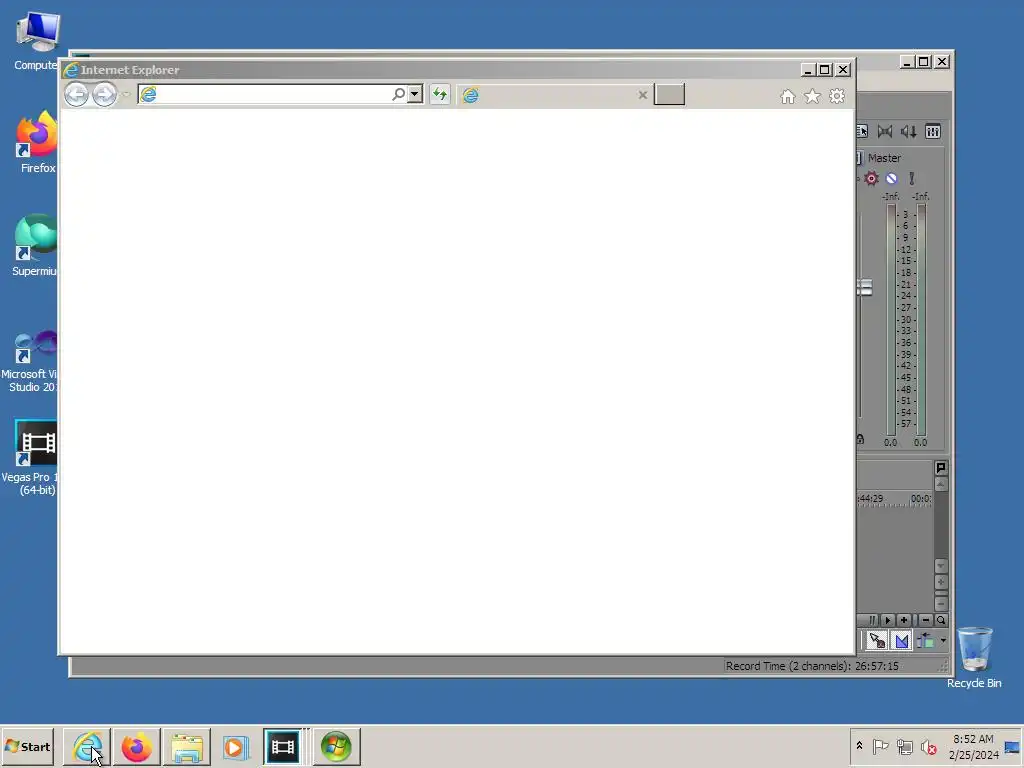Viewport: 1024px width, 768px height.
Task: Maximize the Internet Explorer window
Action: pos(825,69)
